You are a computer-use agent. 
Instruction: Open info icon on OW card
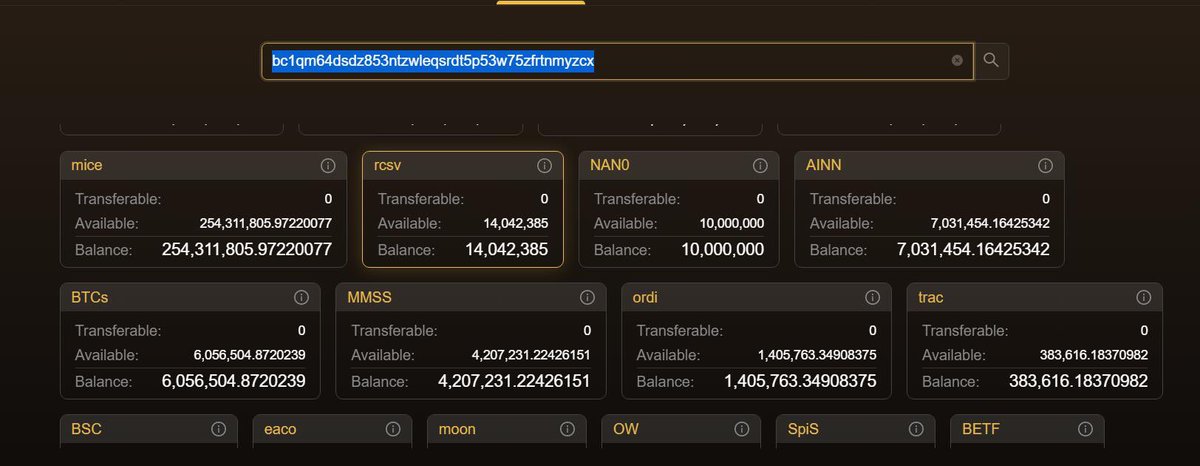741,429
